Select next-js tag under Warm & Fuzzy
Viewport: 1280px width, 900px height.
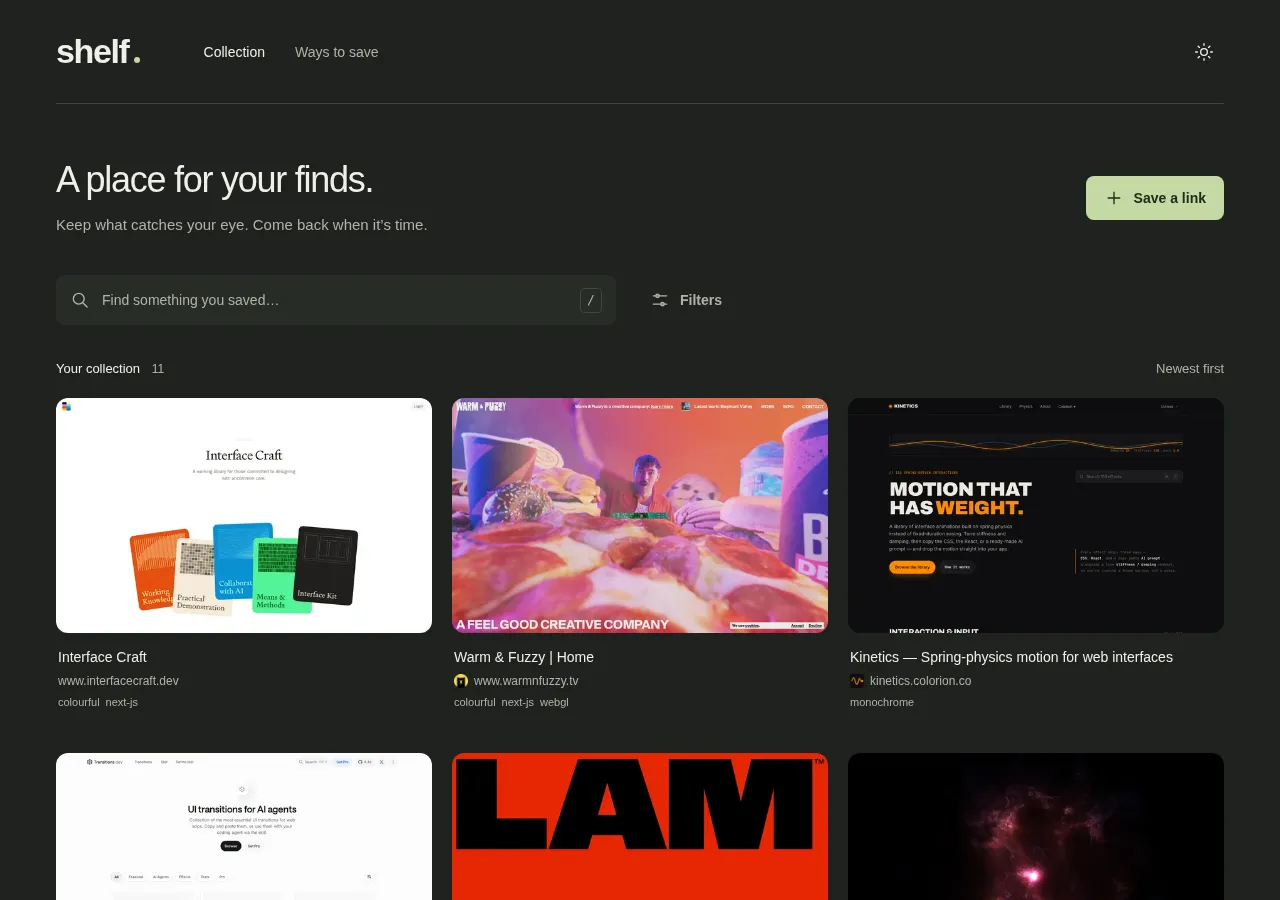(x=518, y=702)
